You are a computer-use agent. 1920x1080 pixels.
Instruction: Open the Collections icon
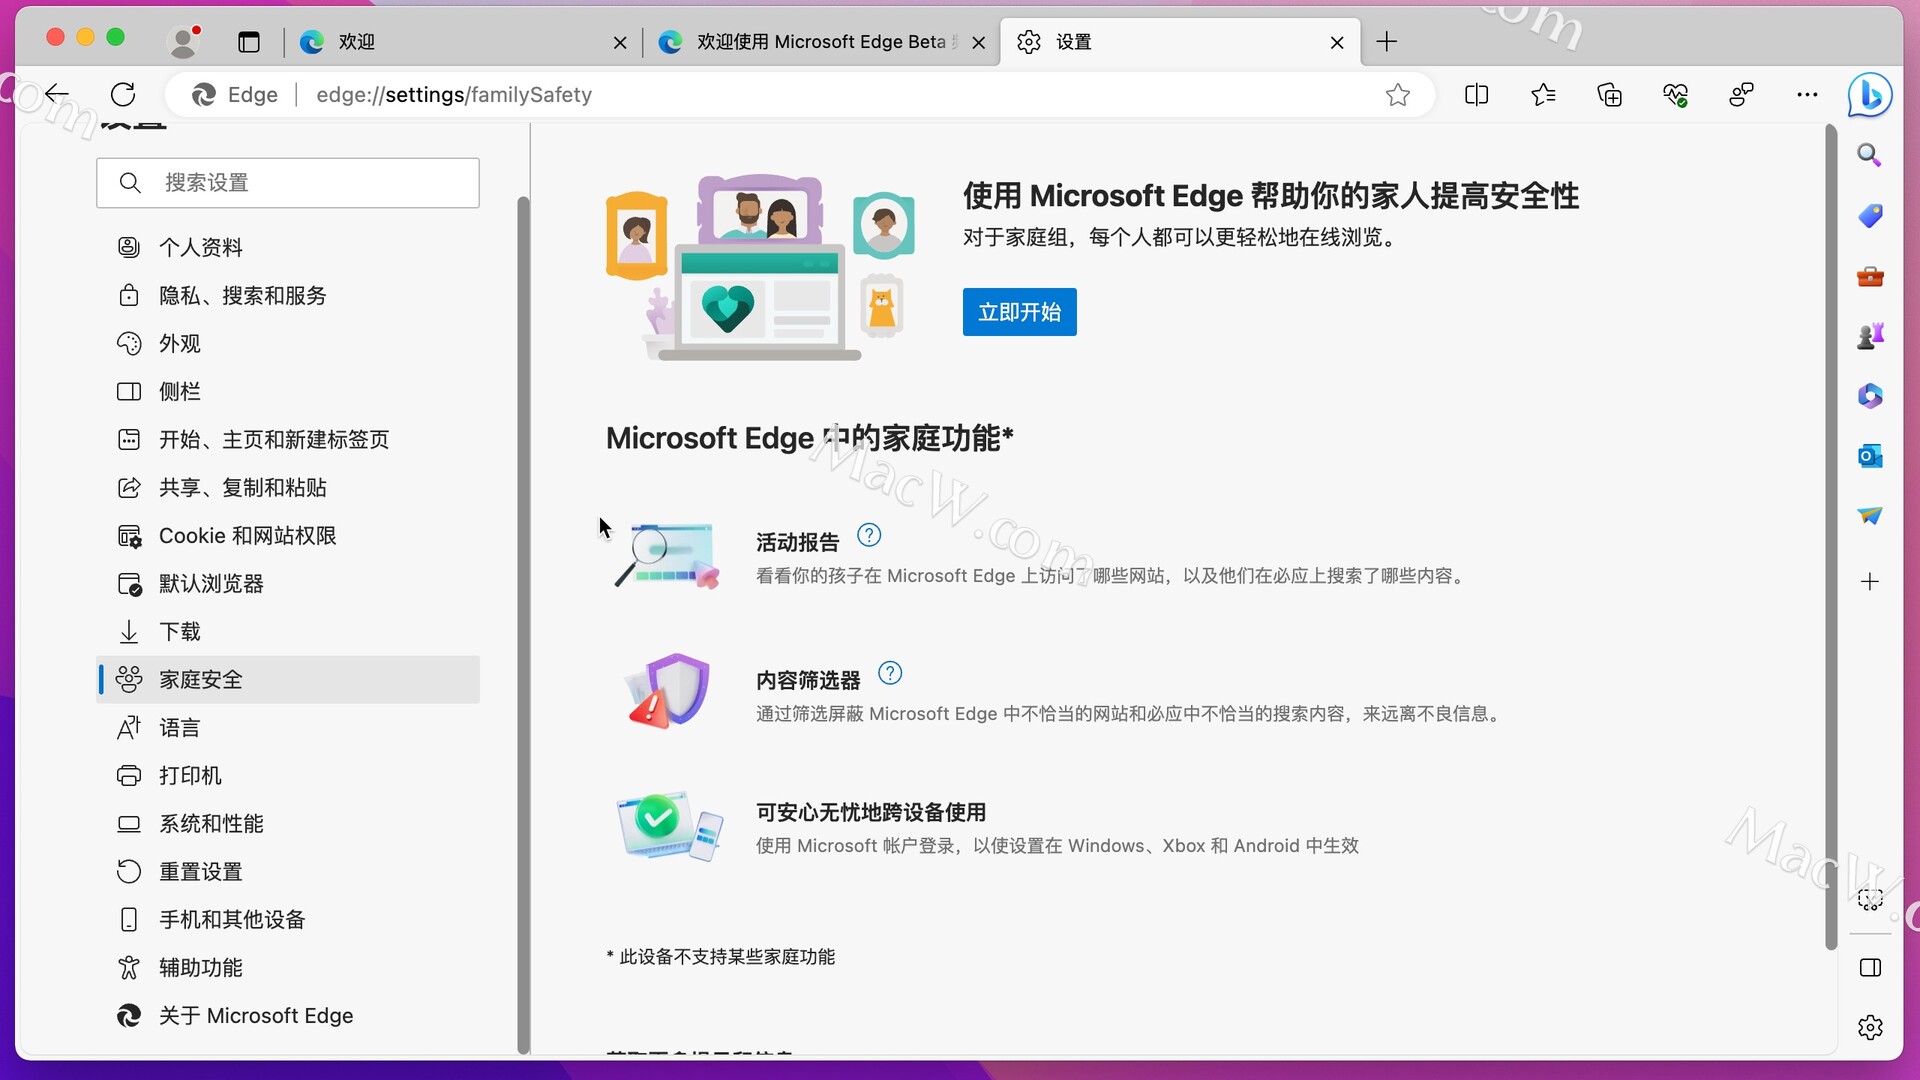(x=1610, y=95)
